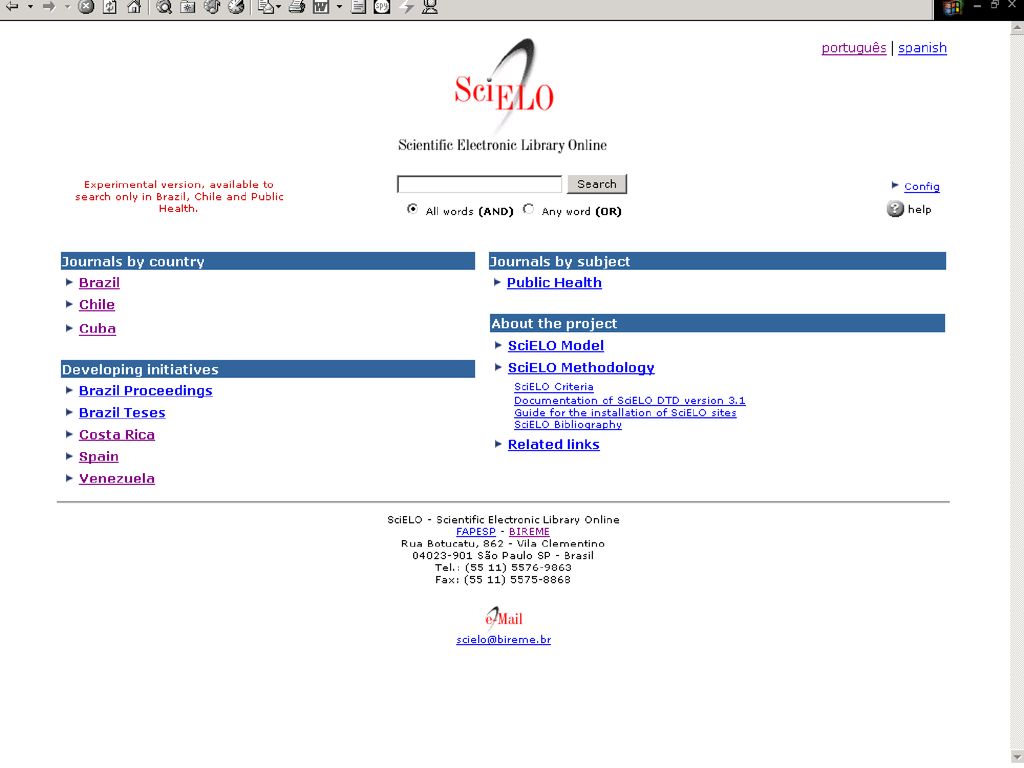Image resolution: width=1024 pixels, height=768 pixels.
Task: Switch language to spanish
Action: (x=922, y=48)
